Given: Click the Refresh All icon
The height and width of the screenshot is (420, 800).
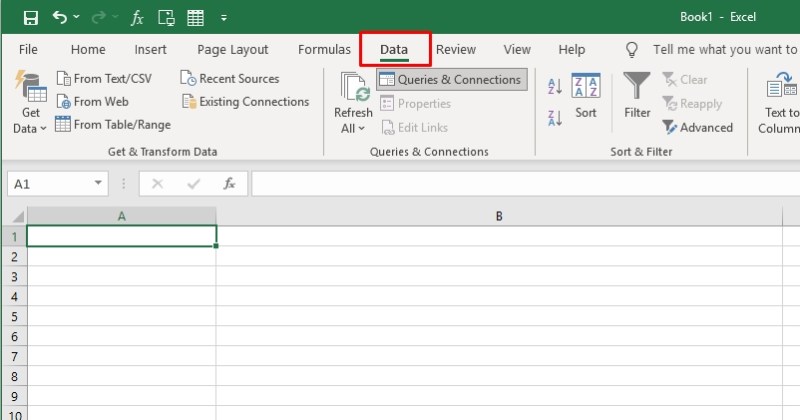Looking at the screenshot, I should [x=354, y=87].
